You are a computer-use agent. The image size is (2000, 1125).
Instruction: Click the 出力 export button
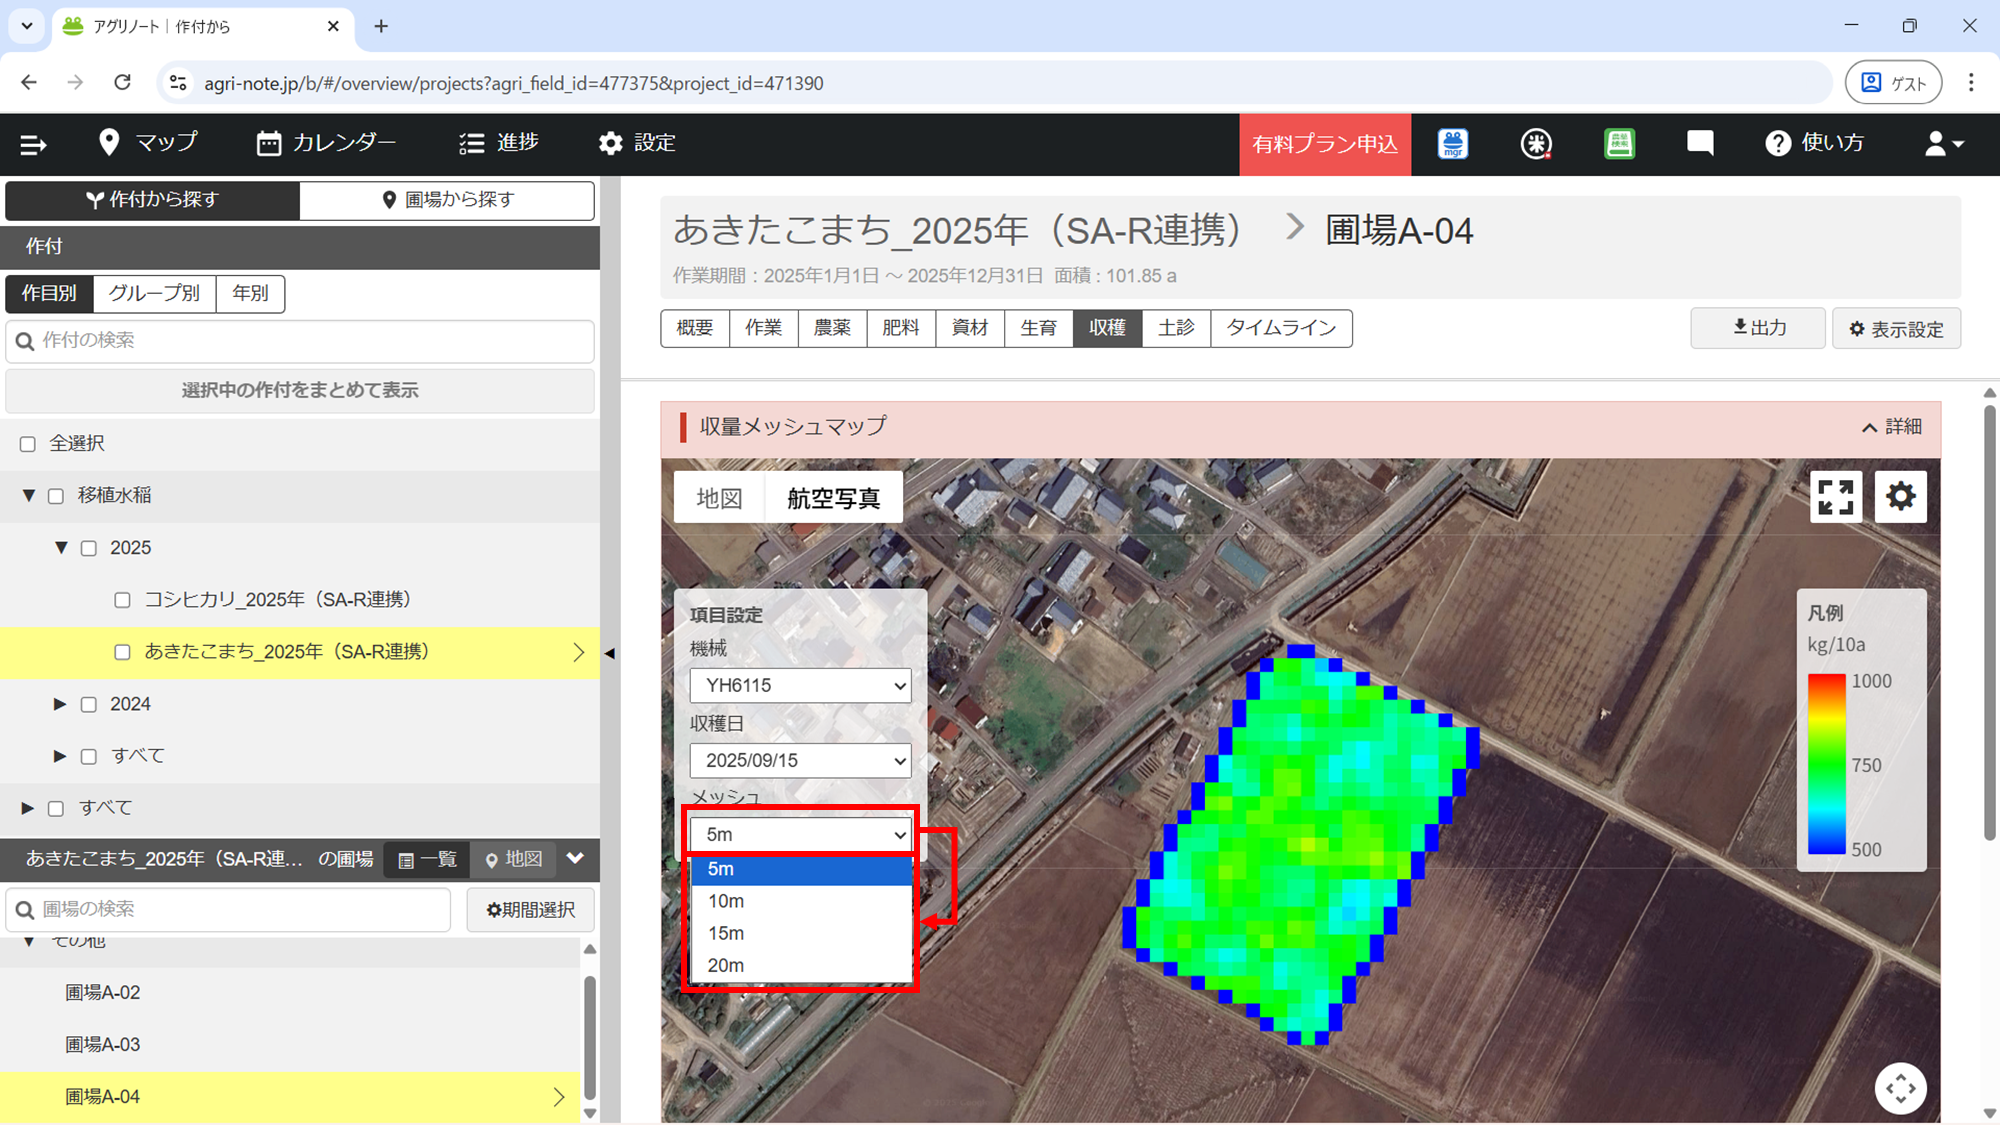[x=1758, y=328]
